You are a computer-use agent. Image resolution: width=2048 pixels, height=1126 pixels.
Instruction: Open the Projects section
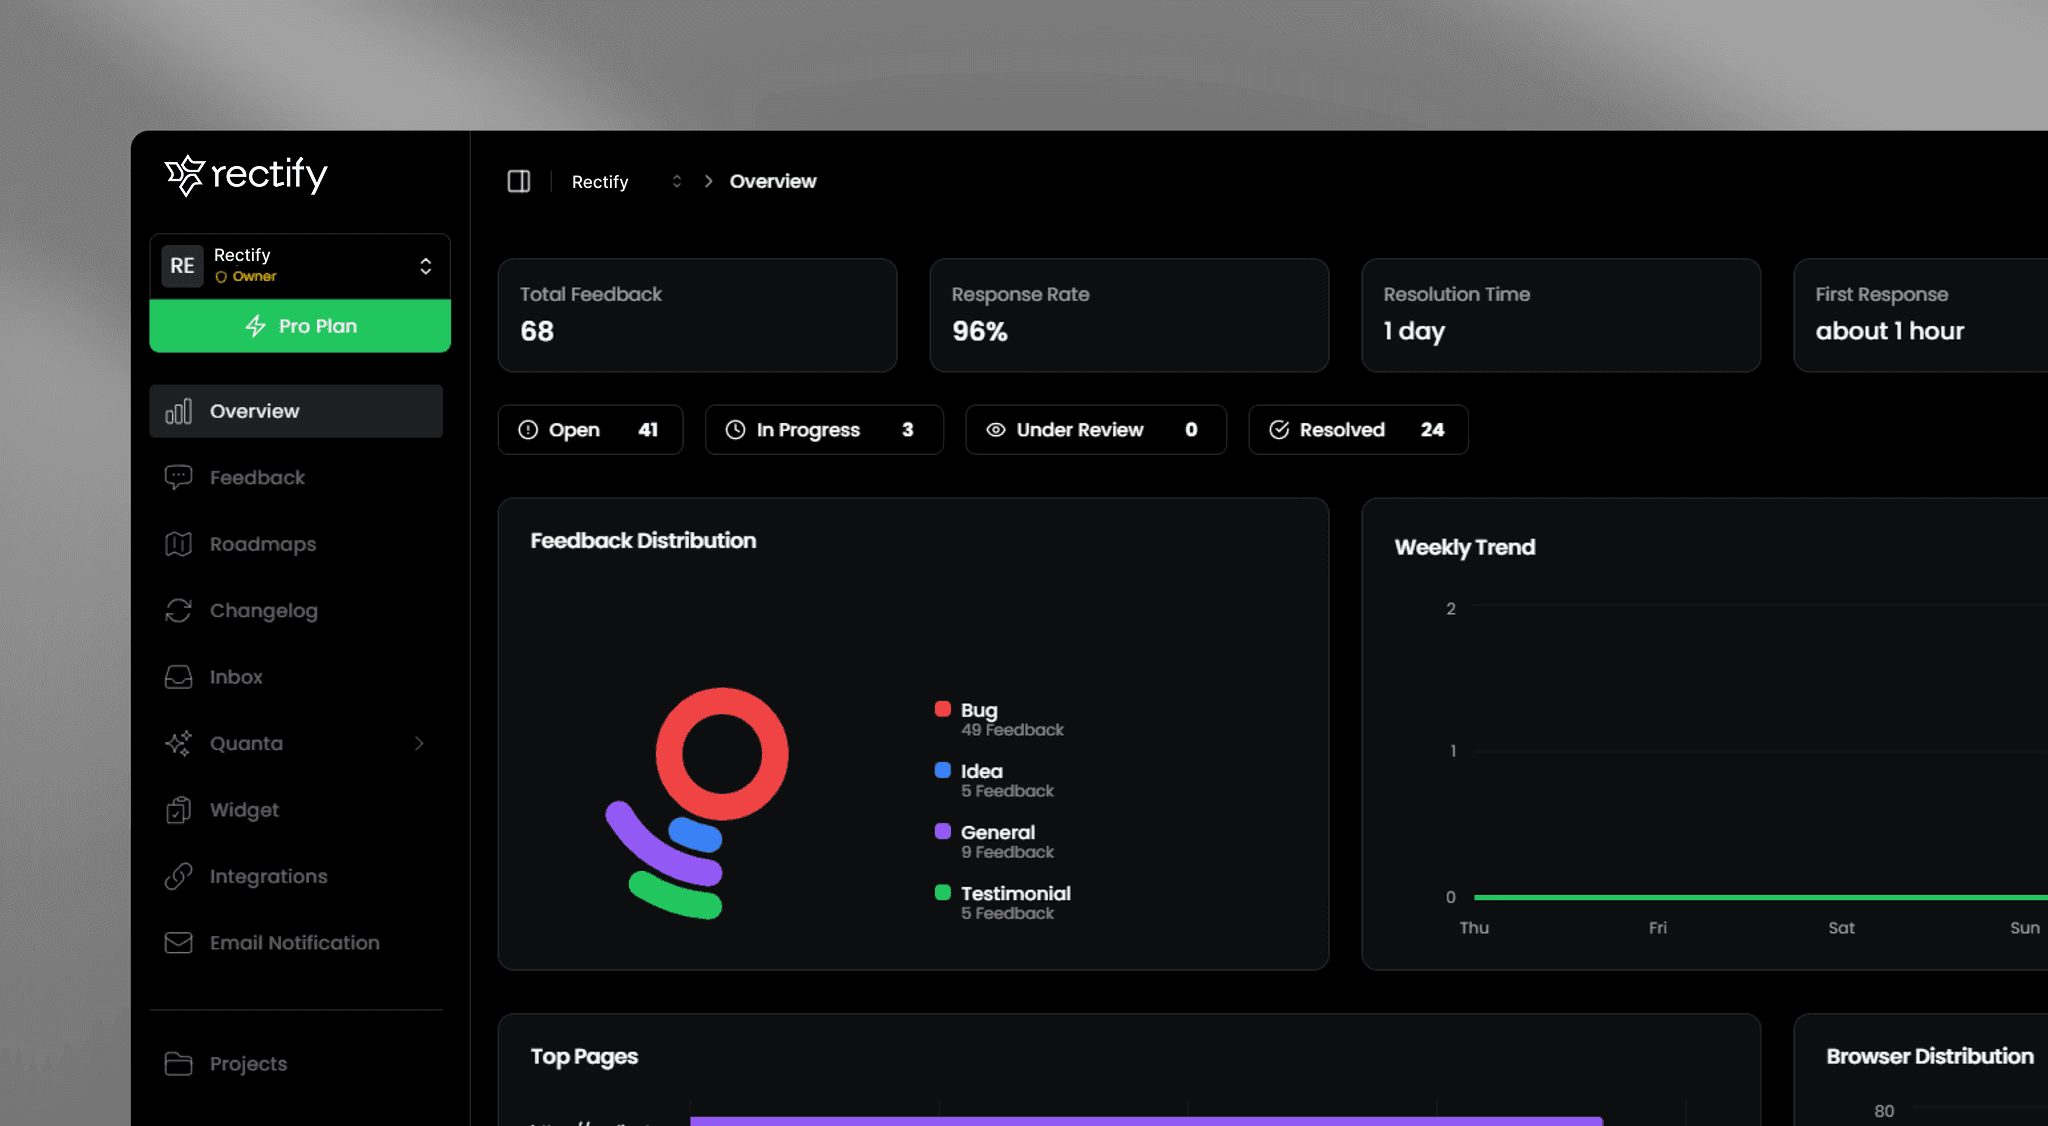247,1063
